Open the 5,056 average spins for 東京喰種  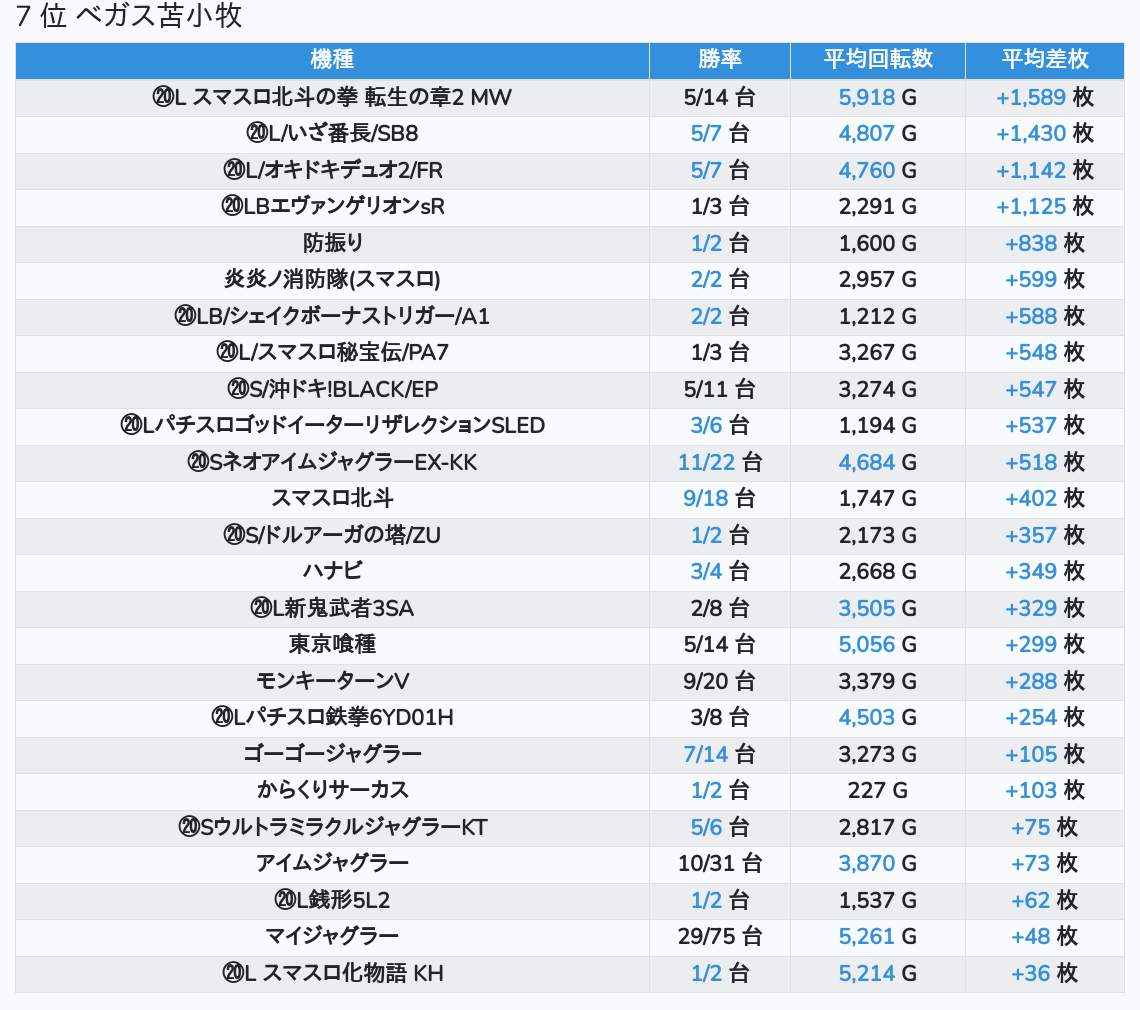866,645
